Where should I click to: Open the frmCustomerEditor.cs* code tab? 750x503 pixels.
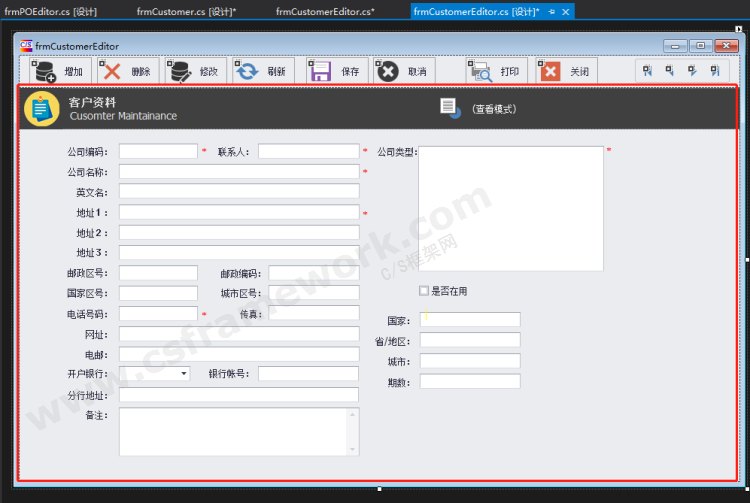(x=325, y=11)
